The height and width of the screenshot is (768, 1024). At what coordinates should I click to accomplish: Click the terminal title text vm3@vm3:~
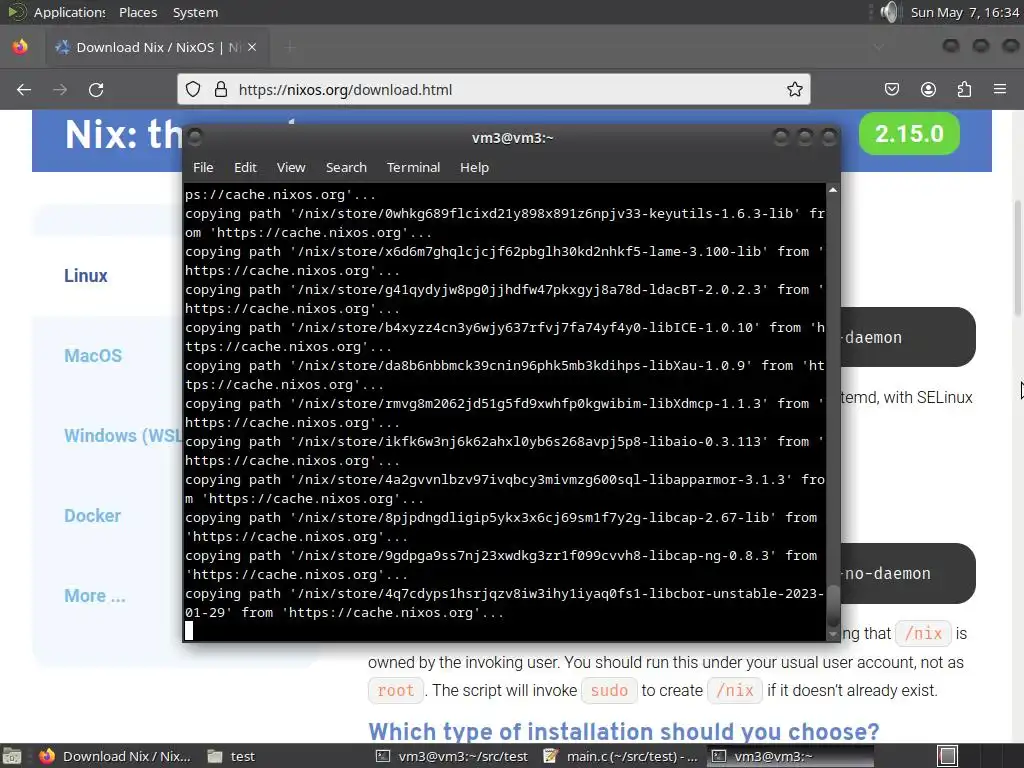(x=513, y=138)
